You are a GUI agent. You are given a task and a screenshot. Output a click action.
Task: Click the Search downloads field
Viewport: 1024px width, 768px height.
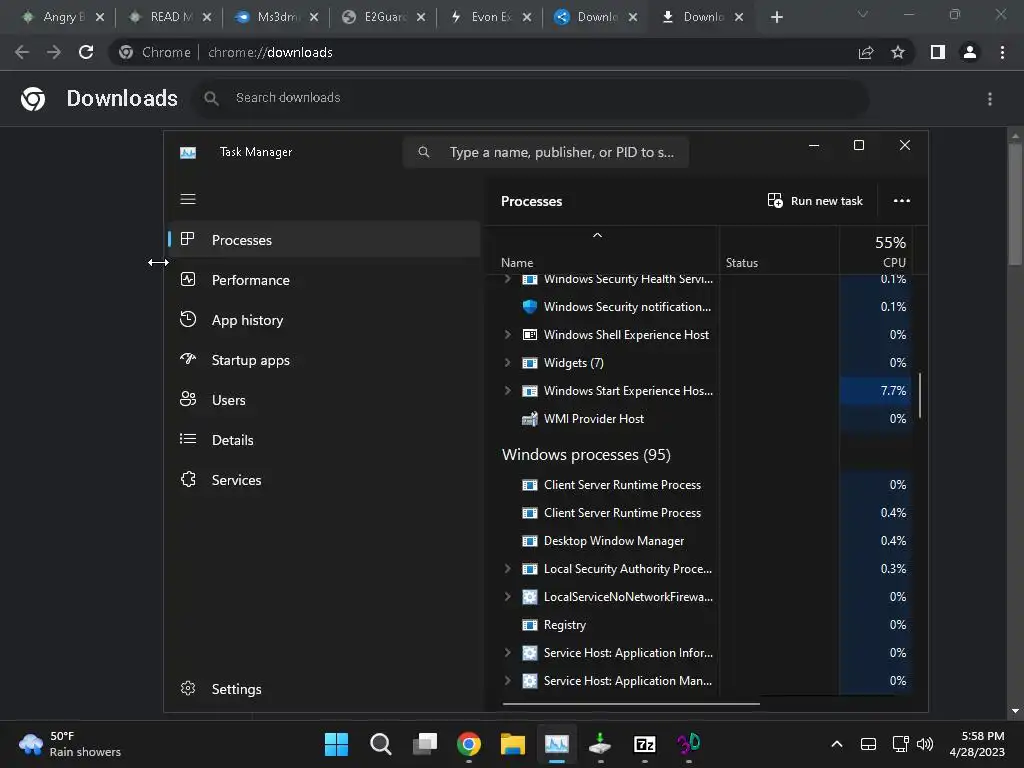532,98
